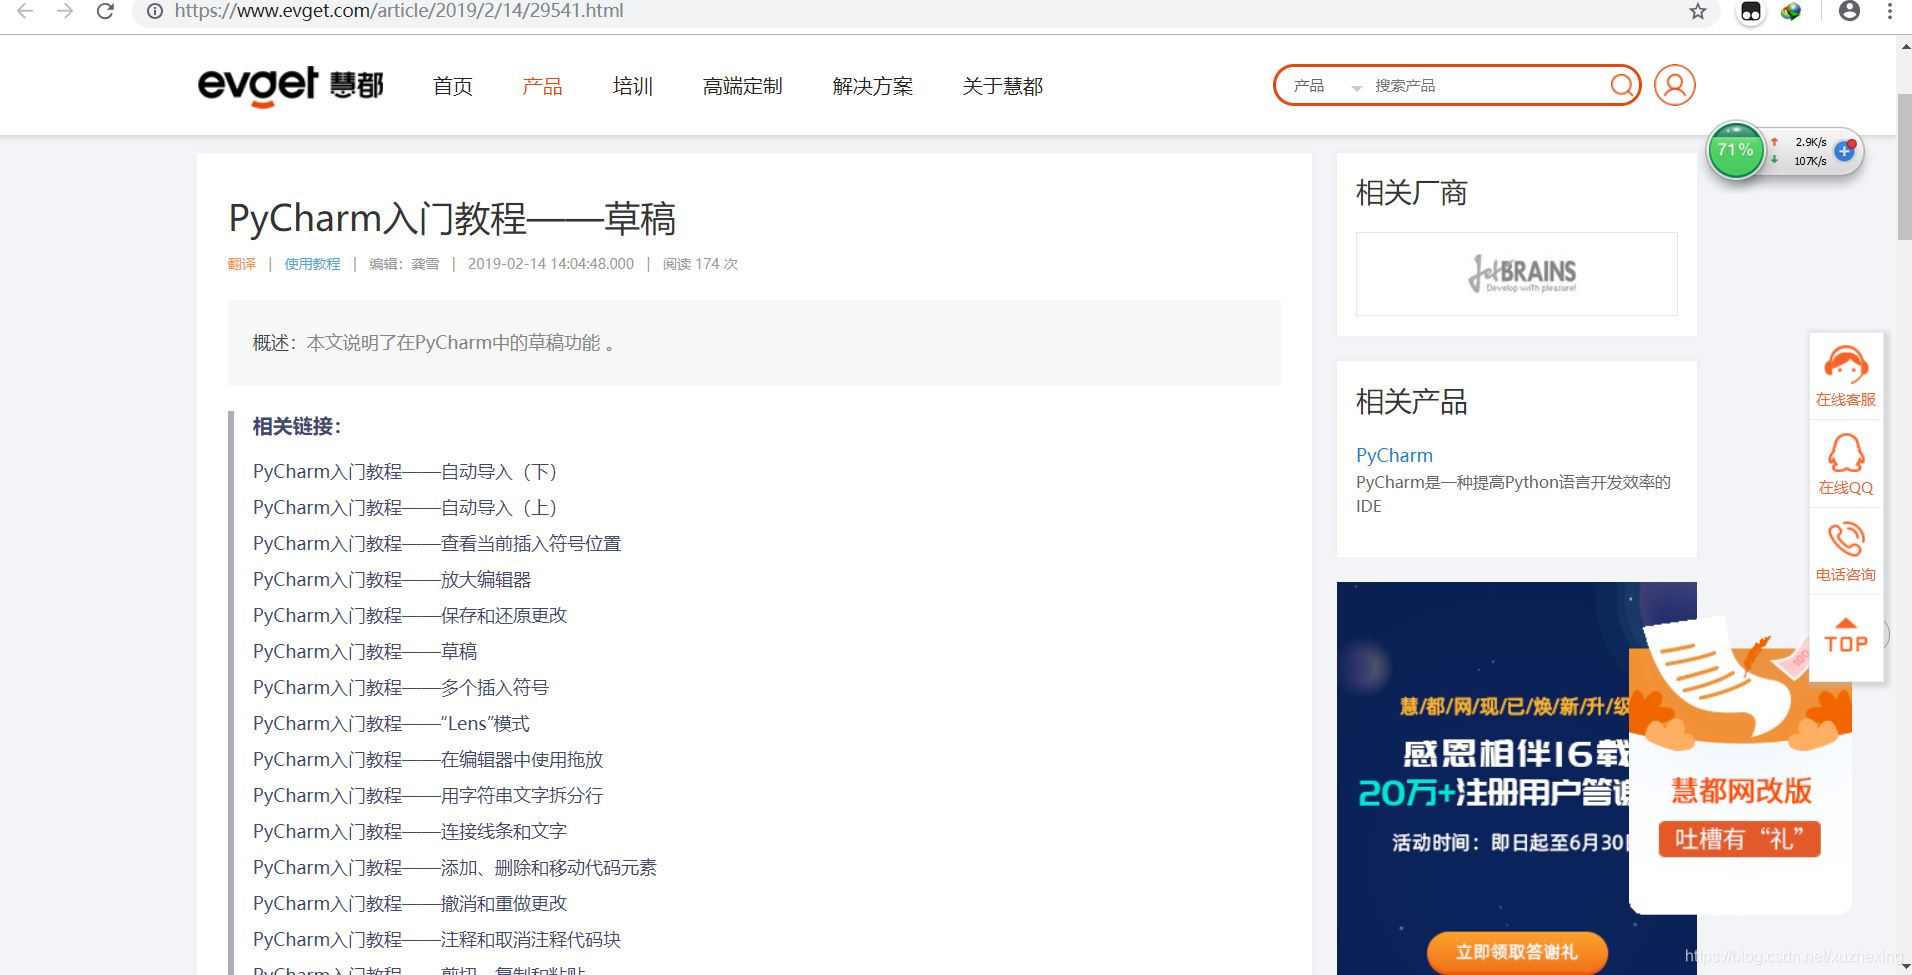The width and height of the screenshot is (1912, 975).
Task: Open link 自动导入（下）
Action: tap(405, 472)
